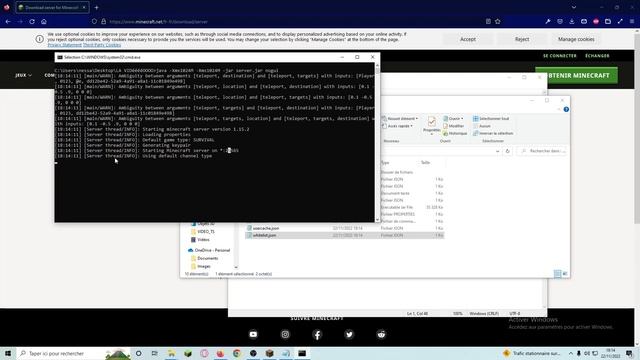Bookmark this page with the star icon
The height and width of the screenshot is (360, 640).
(498, 22)
